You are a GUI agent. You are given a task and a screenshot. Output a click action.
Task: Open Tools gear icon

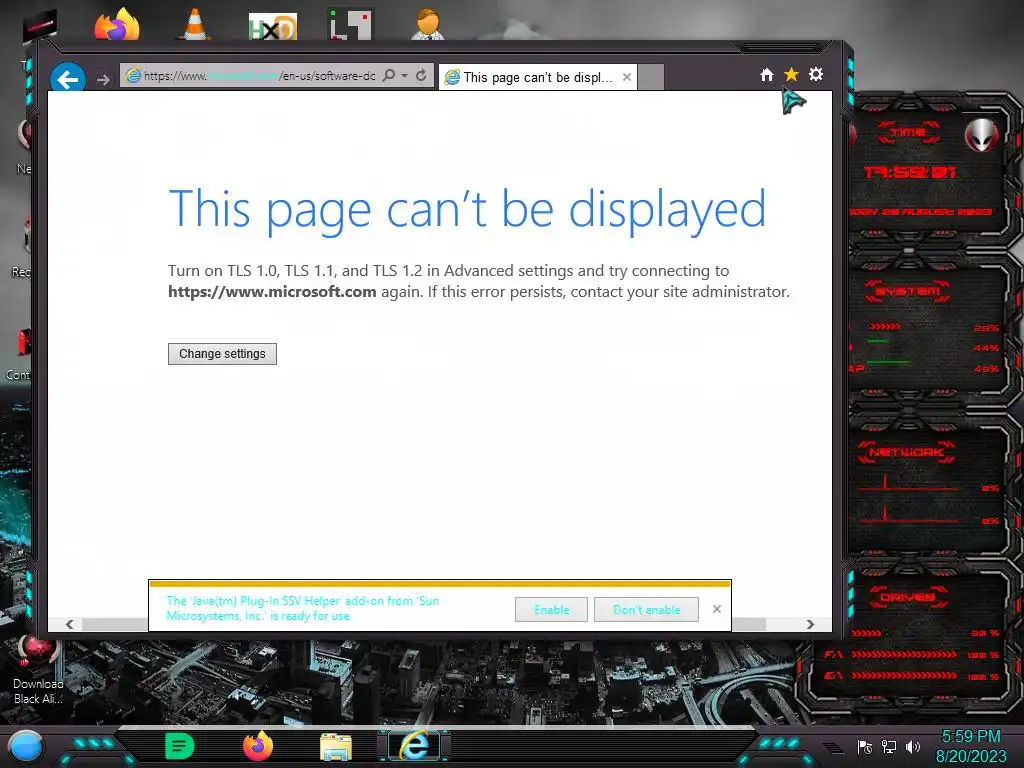[816, 74]
